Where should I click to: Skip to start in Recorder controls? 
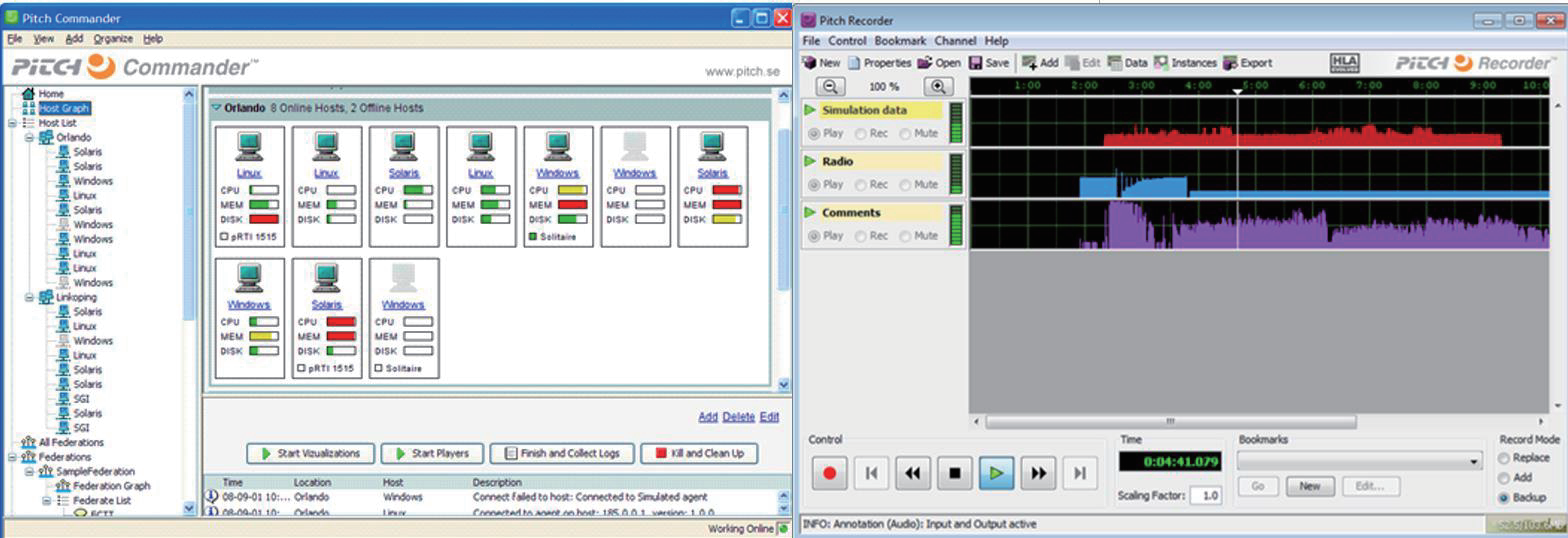click(871, 473)
